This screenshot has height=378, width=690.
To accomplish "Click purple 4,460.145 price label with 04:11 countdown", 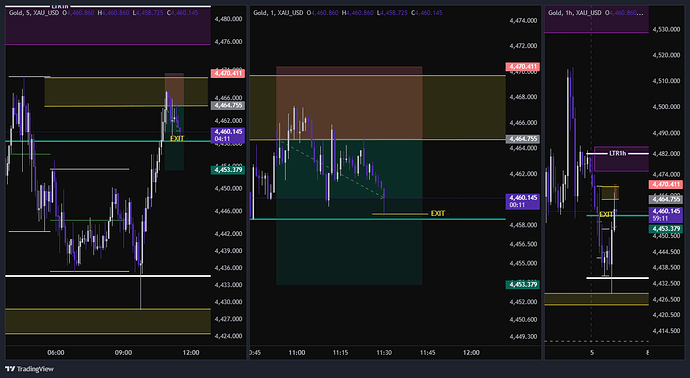I will pyautogui.click(x=228, y=135).
